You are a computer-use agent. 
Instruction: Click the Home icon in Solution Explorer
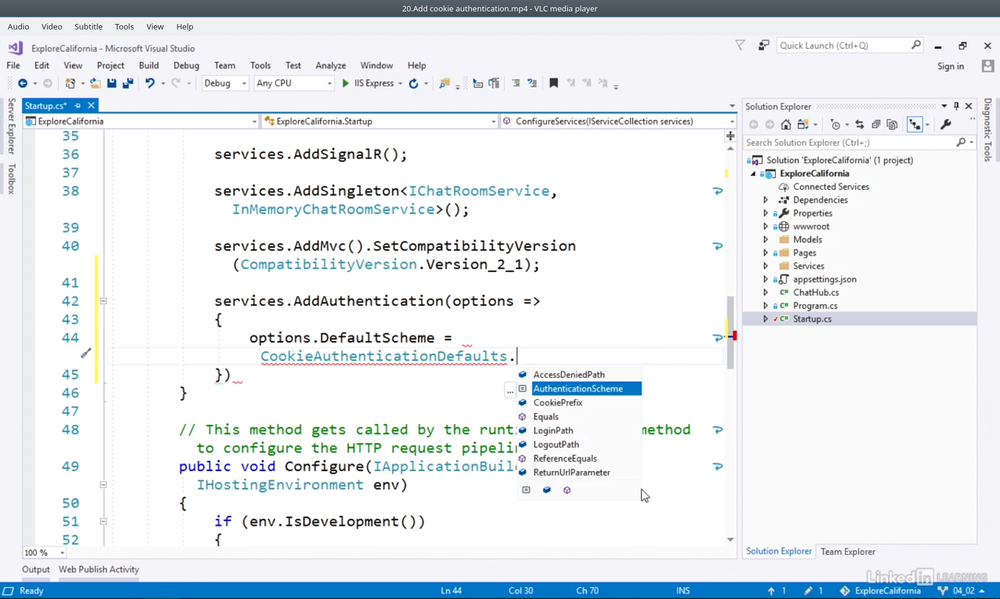tap(786, 125)
